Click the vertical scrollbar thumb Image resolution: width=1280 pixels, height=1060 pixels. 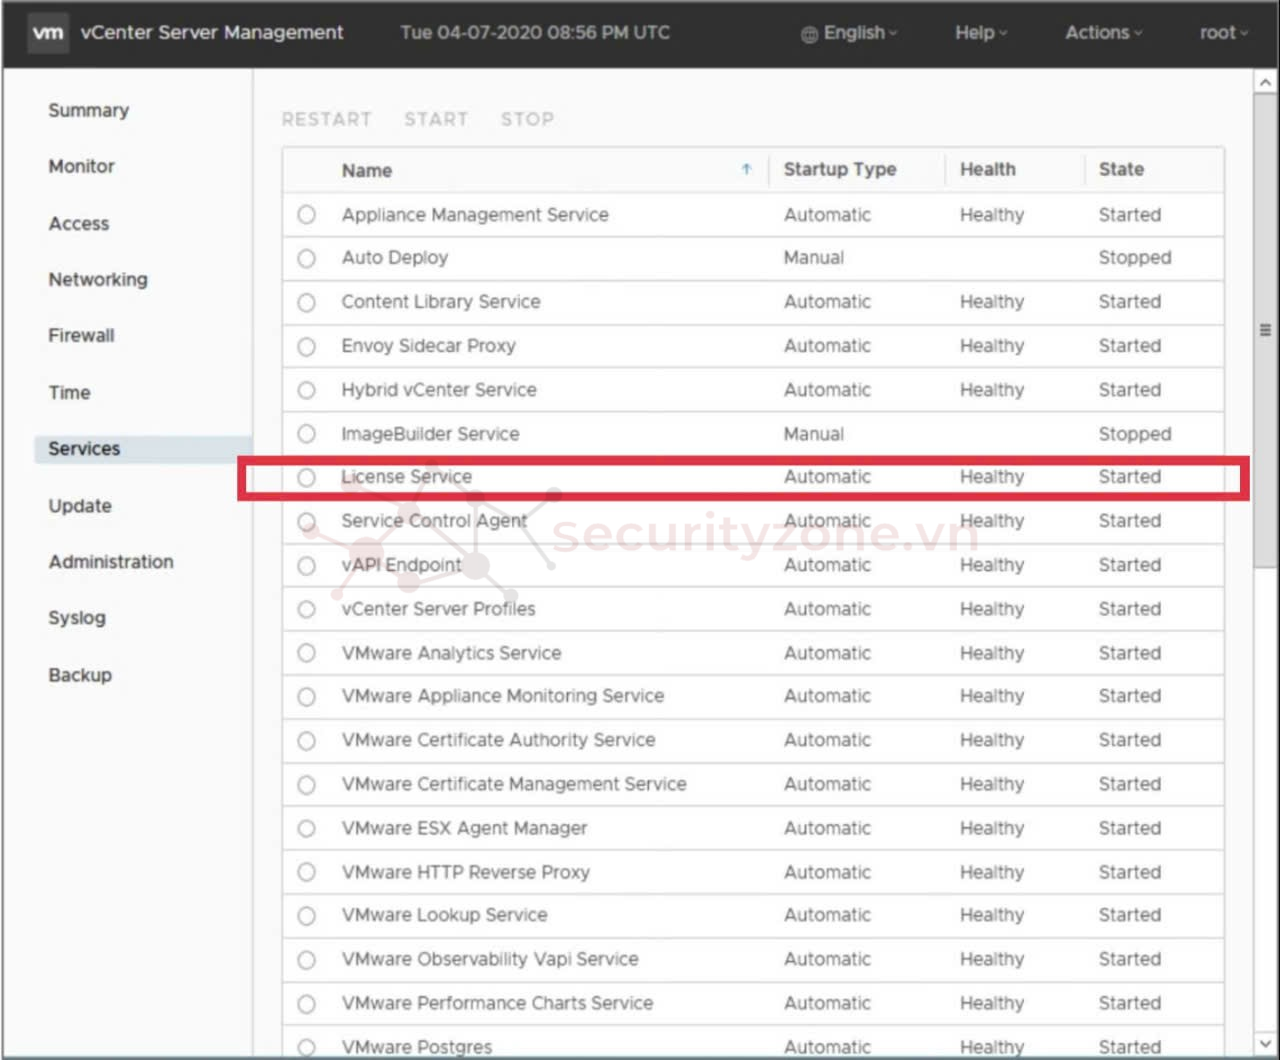coord(1265,330)
